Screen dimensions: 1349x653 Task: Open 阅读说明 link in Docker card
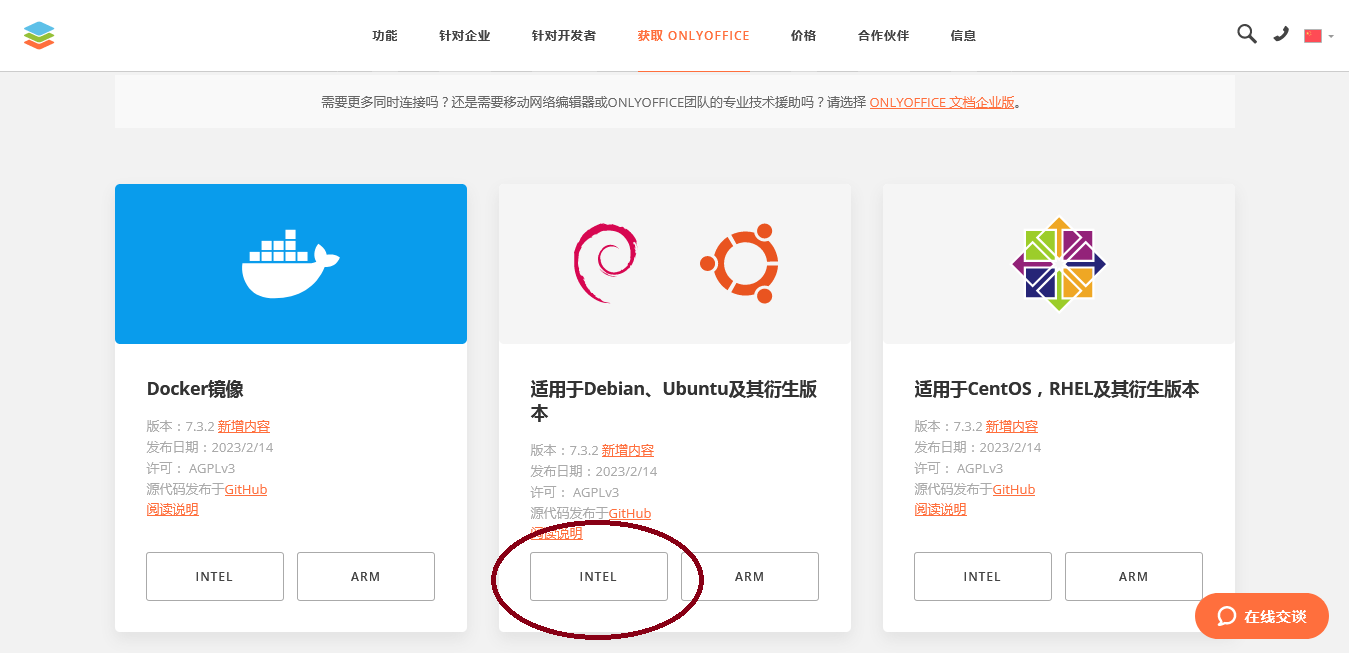click(x=172, y=509)
